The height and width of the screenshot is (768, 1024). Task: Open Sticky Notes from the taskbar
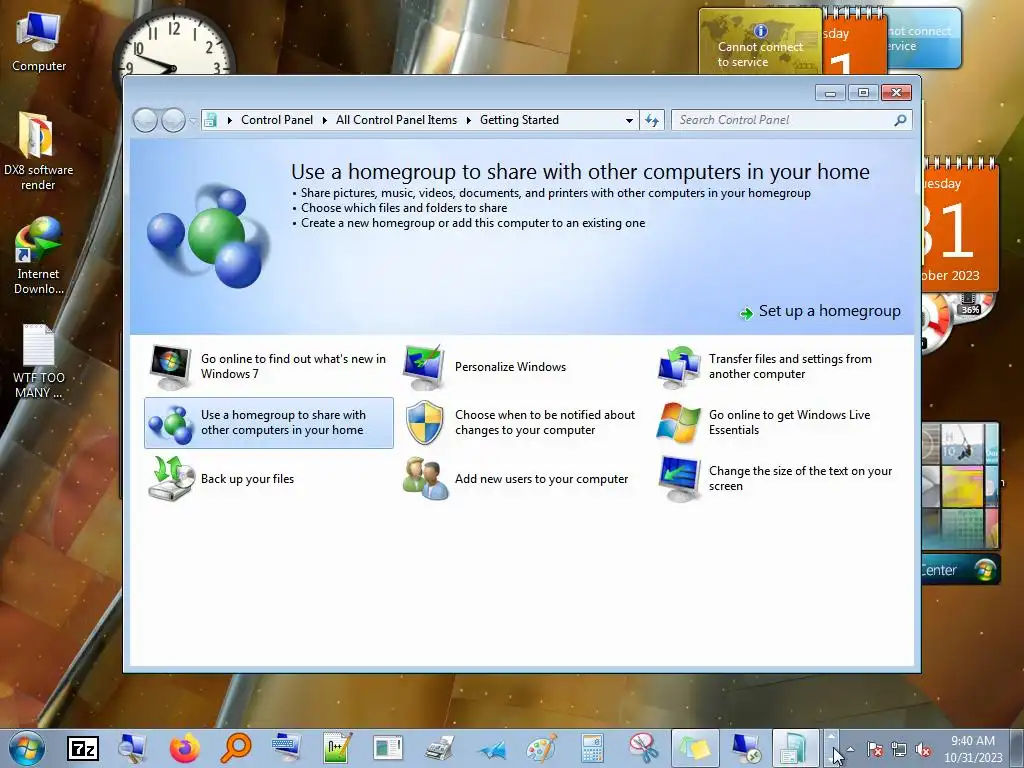click(x=695, y=748)
